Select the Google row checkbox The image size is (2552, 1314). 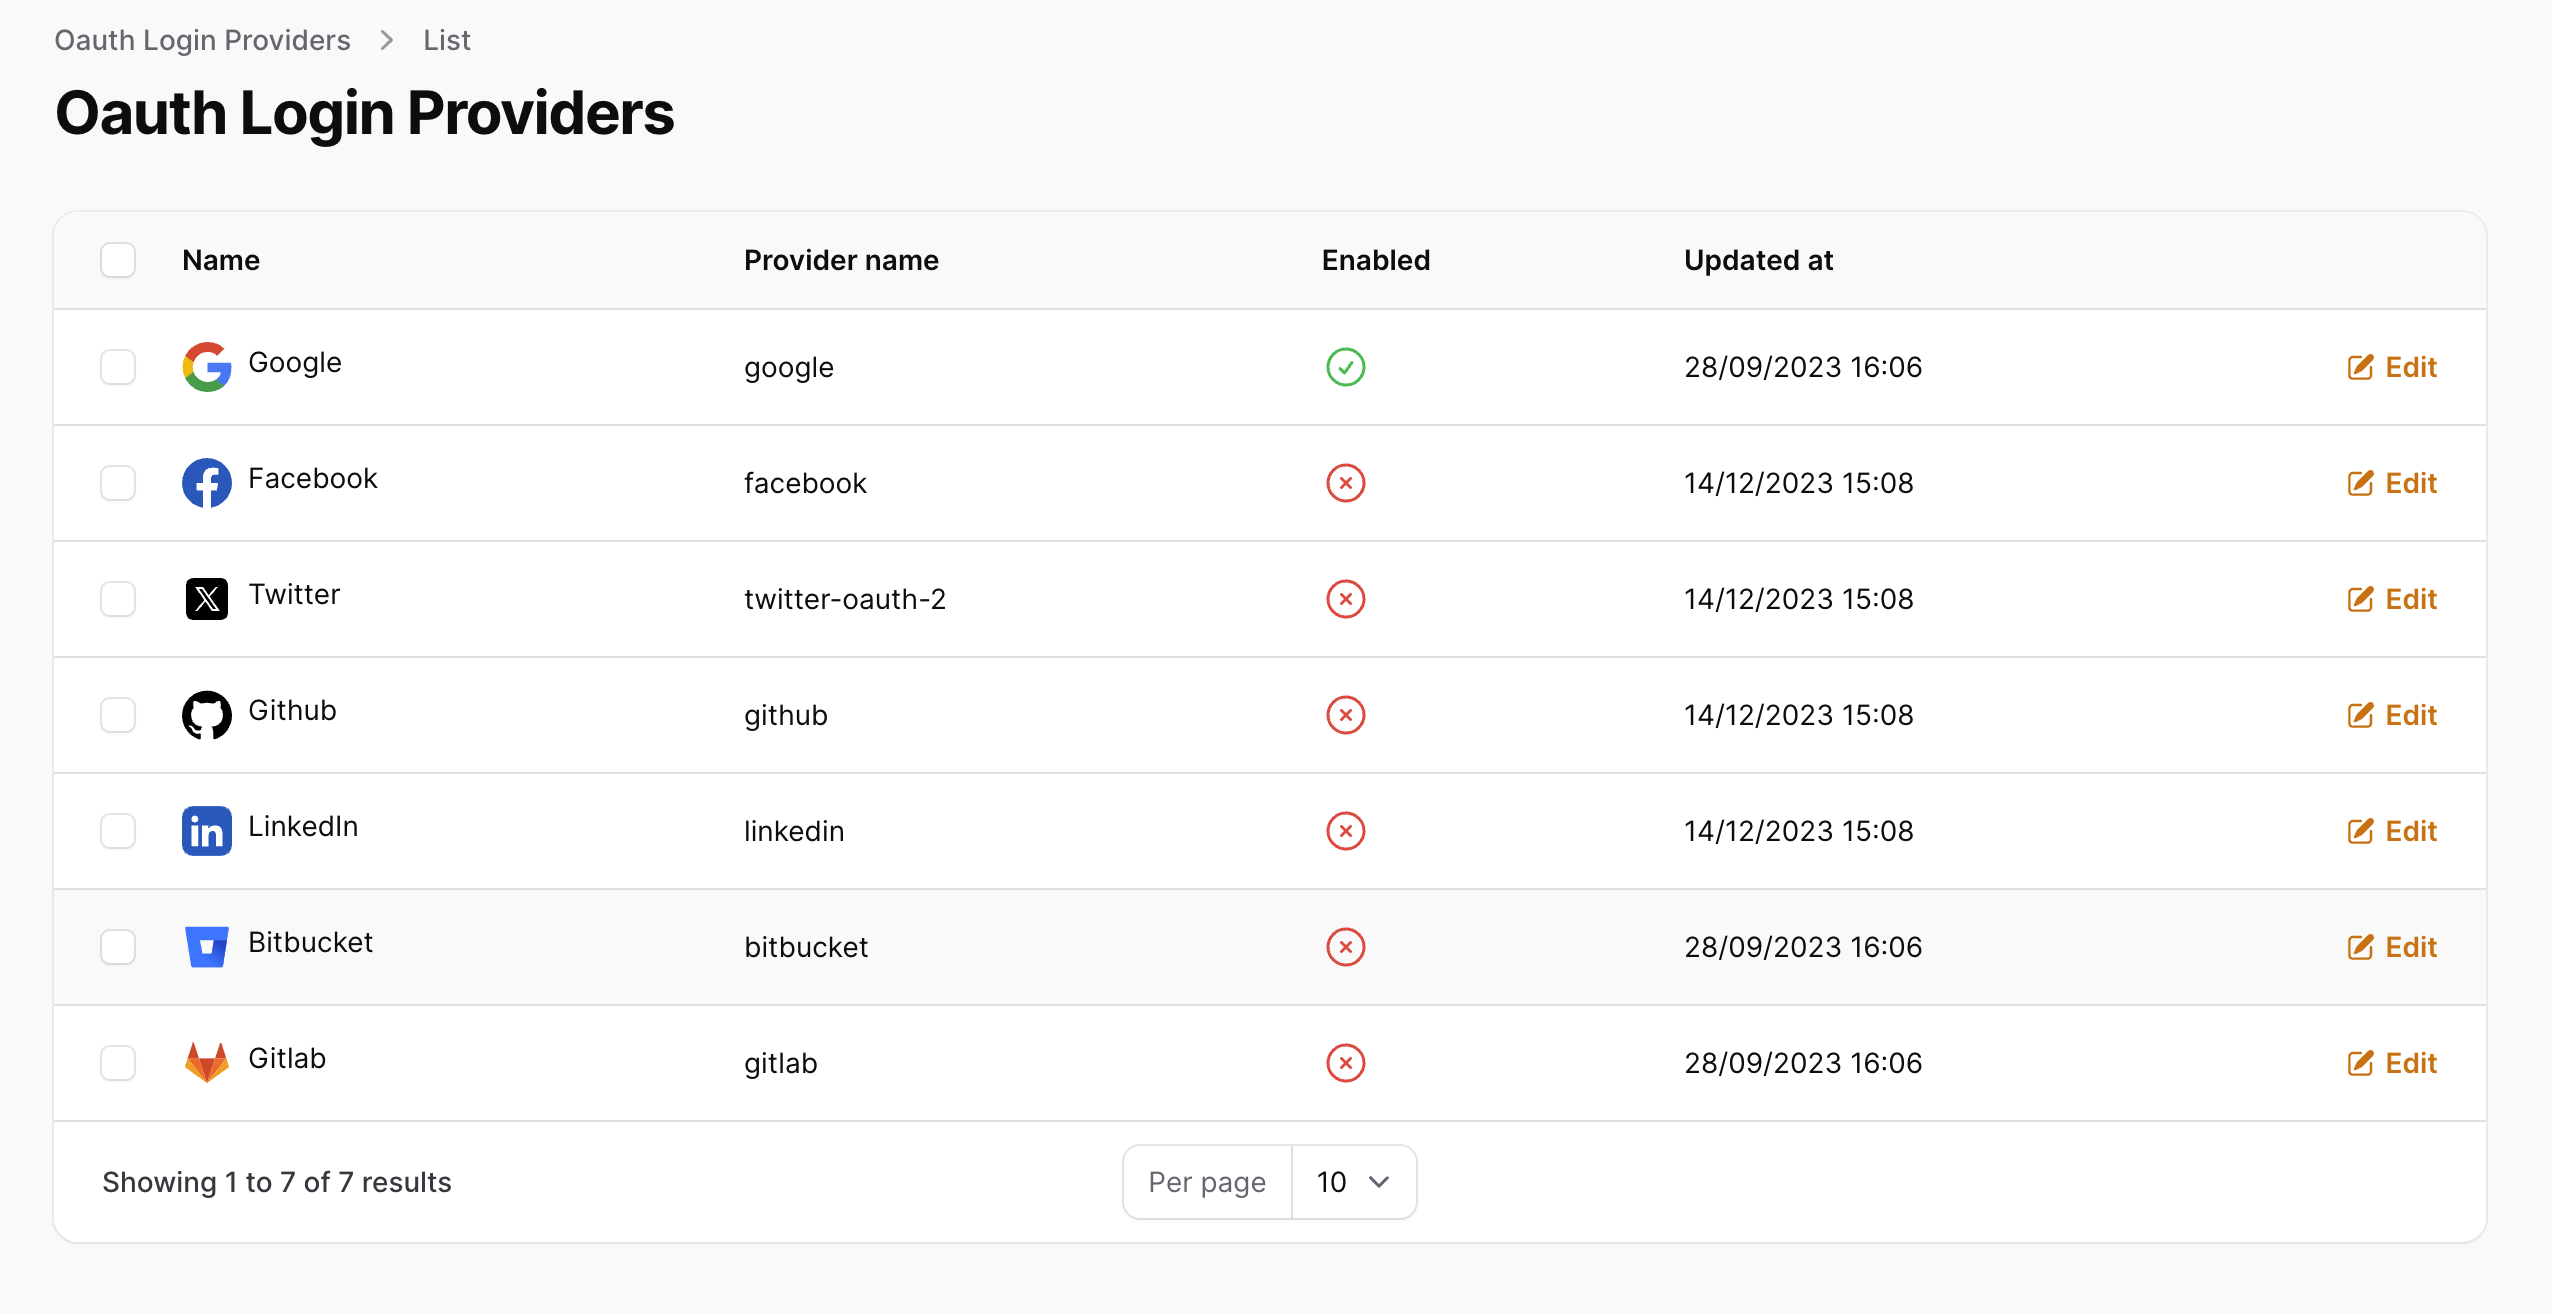(x=118, y=367)
